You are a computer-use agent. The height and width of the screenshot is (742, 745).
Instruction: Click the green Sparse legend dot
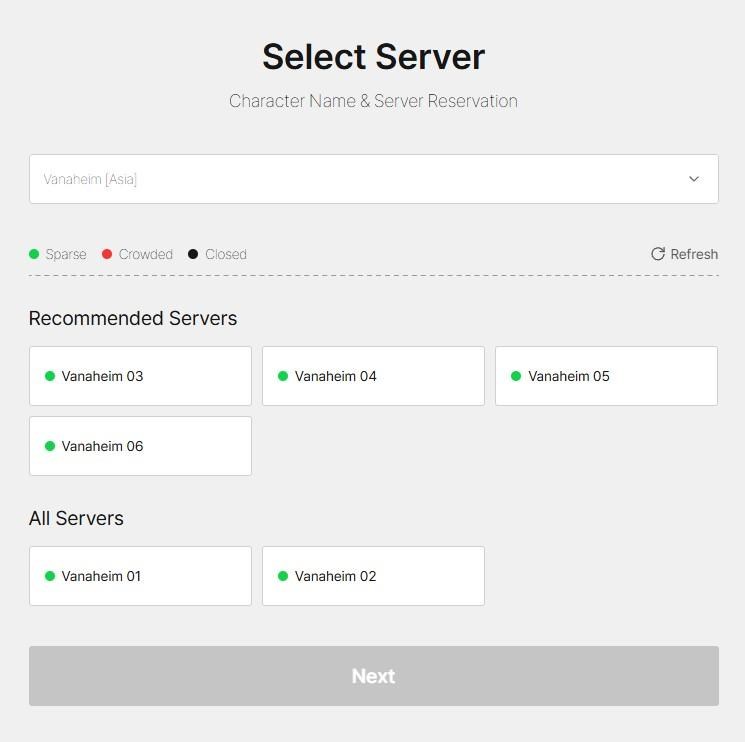pyautogui.click(x=34, y=254)
